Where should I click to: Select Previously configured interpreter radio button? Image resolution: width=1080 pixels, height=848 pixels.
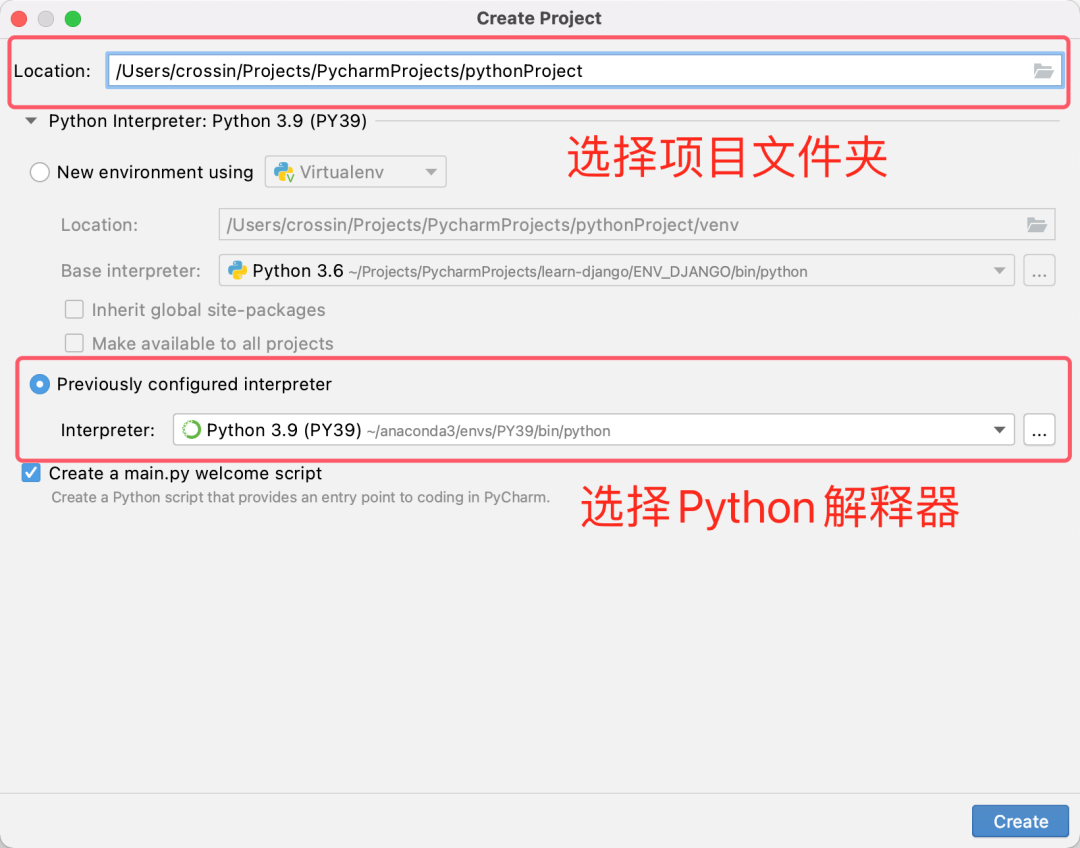(x=40, y=384)
